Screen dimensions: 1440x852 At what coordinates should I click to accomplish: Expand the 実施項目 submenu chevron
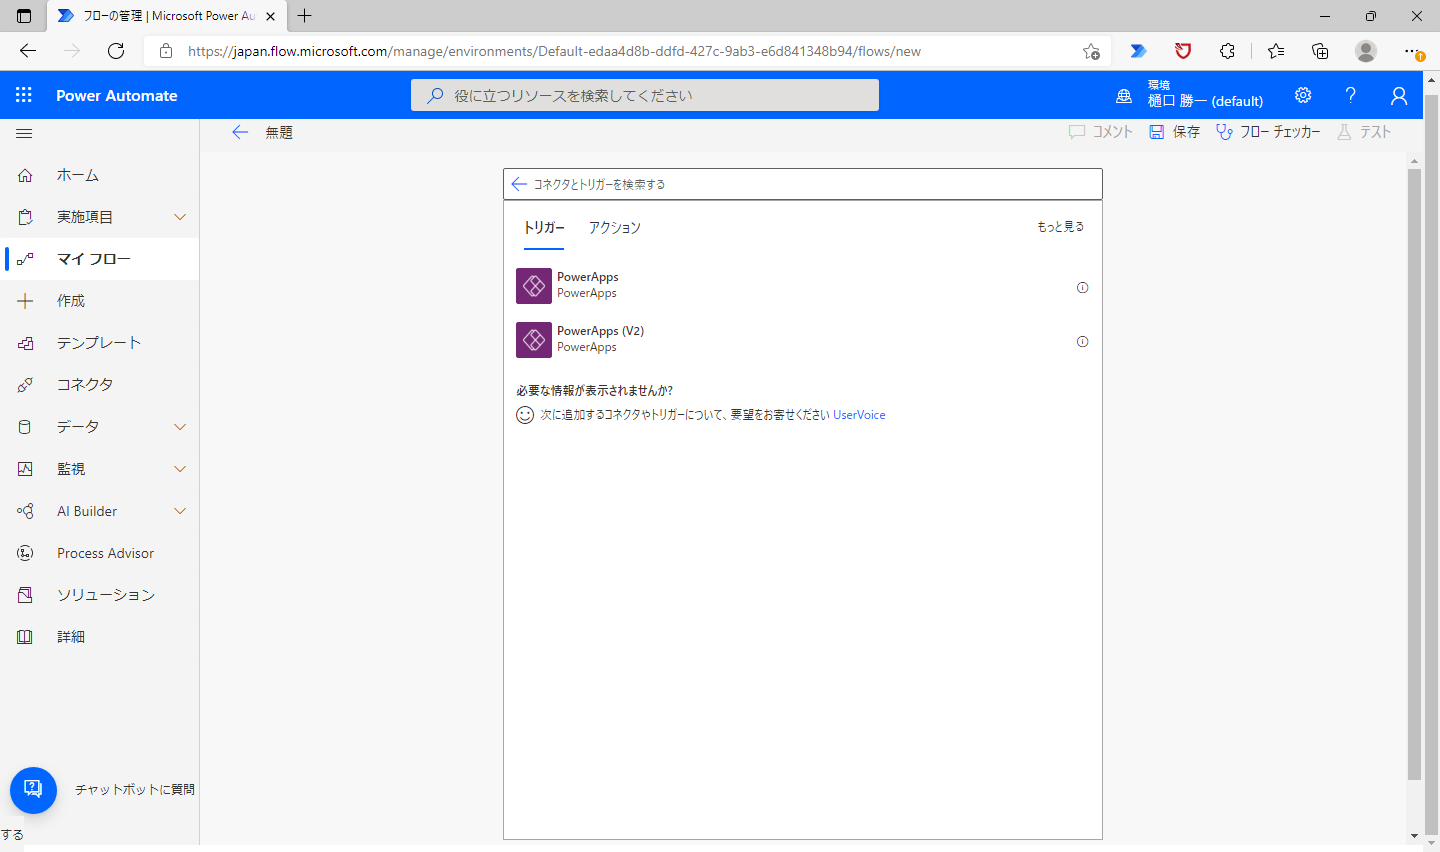180,217
